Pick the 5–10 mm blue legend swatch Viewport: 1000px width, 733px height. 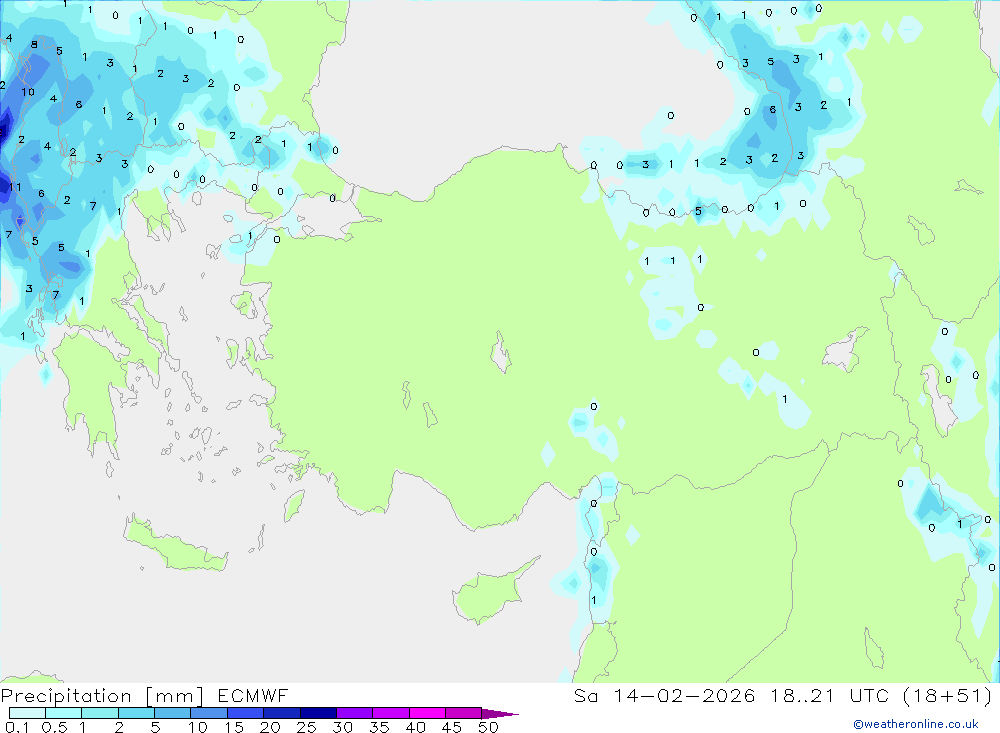[x=172, y=713]
